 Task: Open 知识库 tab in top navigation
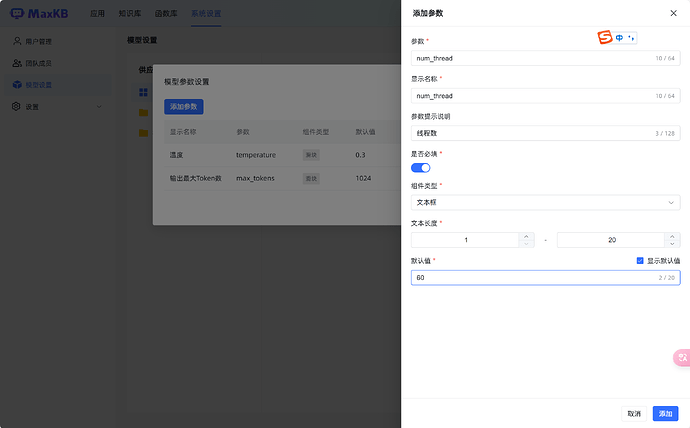click(x=129, y=14)
